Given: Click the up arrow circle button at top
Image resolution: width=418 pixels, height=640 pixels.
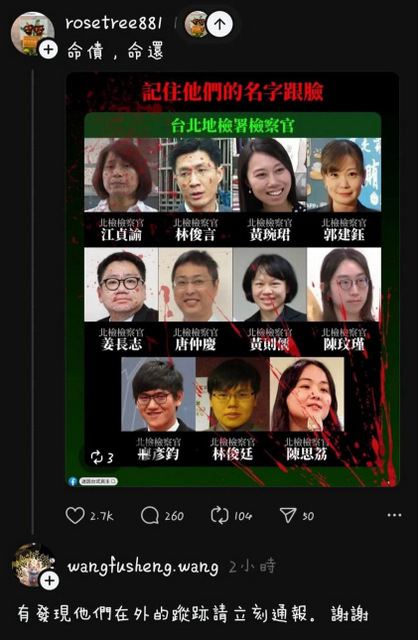Looking at the screenshot, I should (220, 24).
